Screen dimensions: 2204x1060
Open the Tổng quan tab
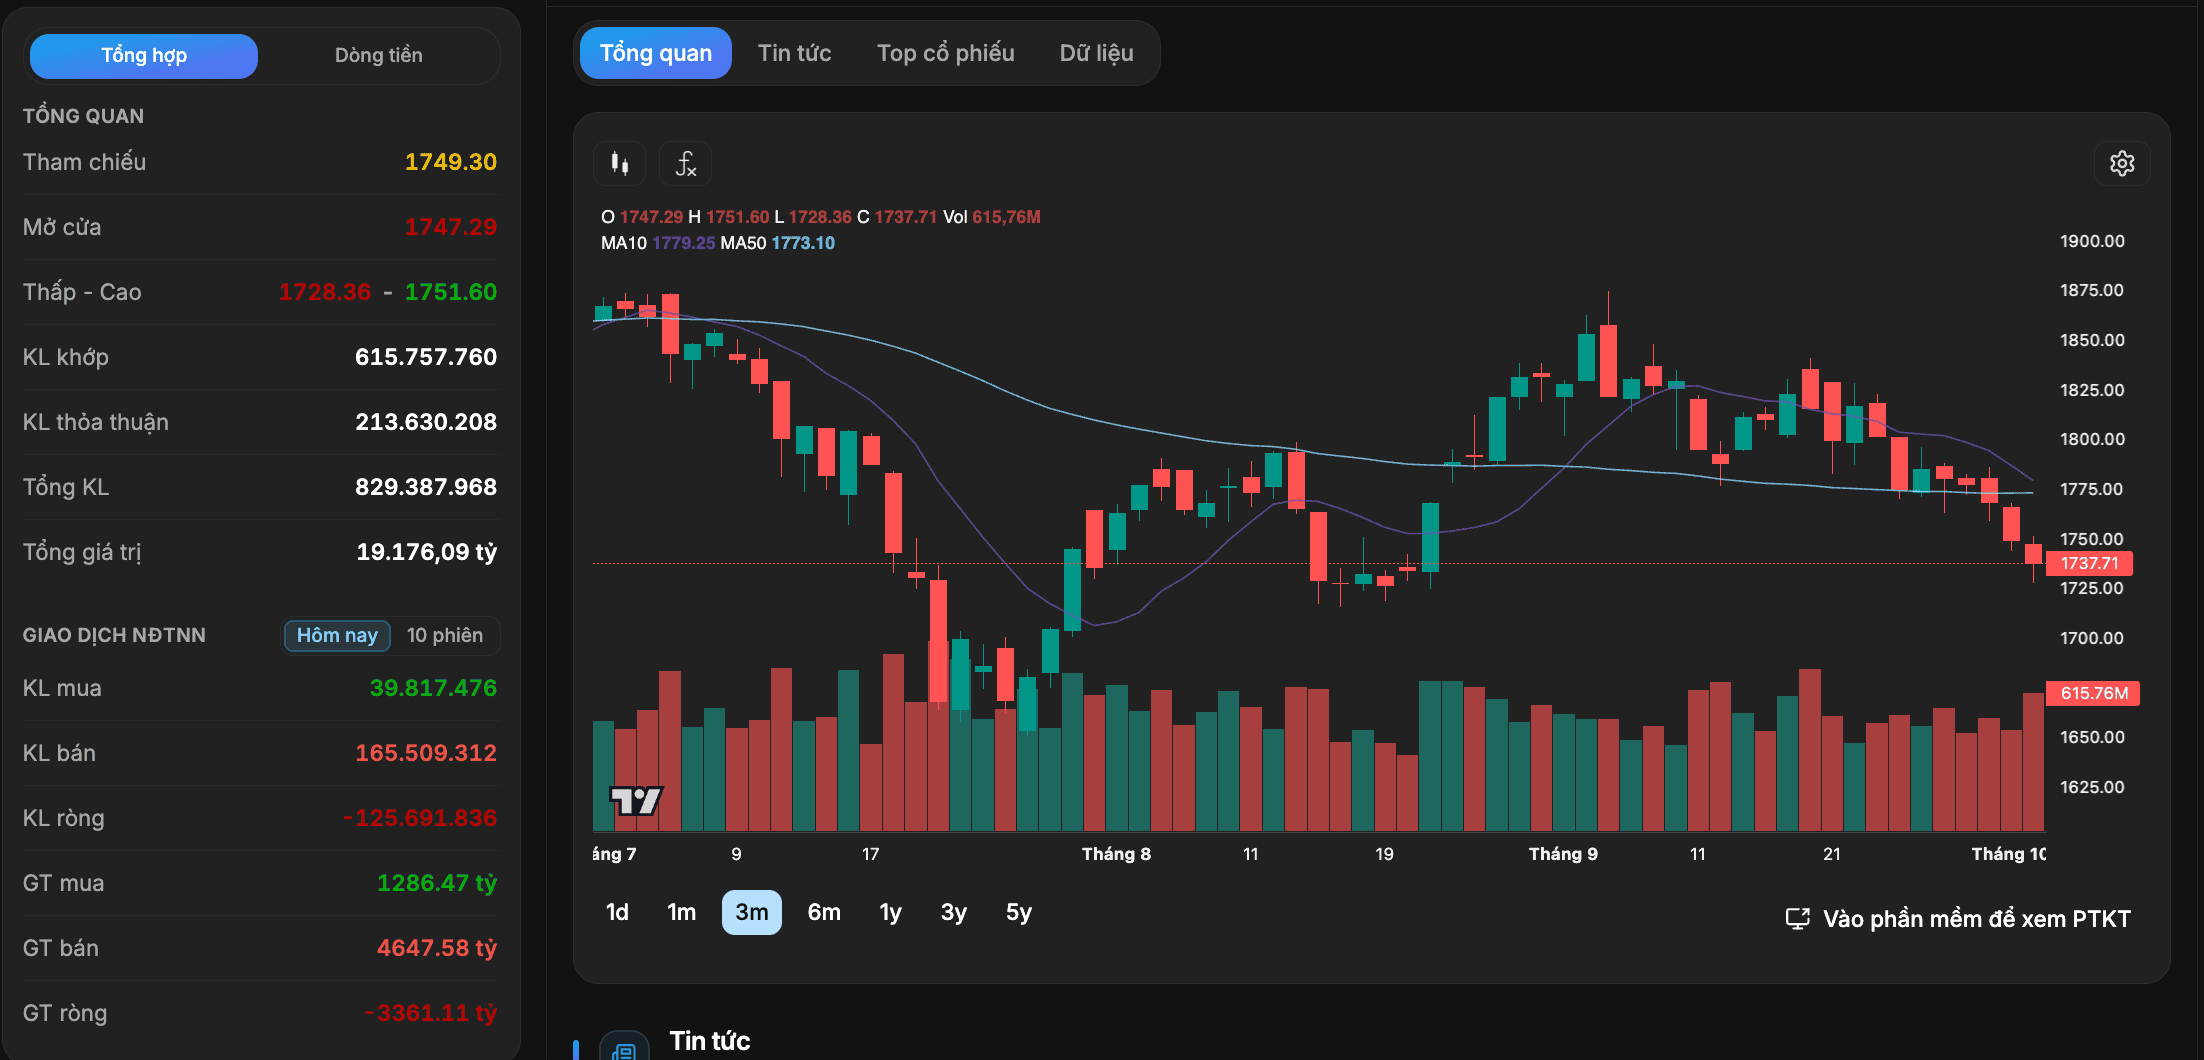[656, 53]
